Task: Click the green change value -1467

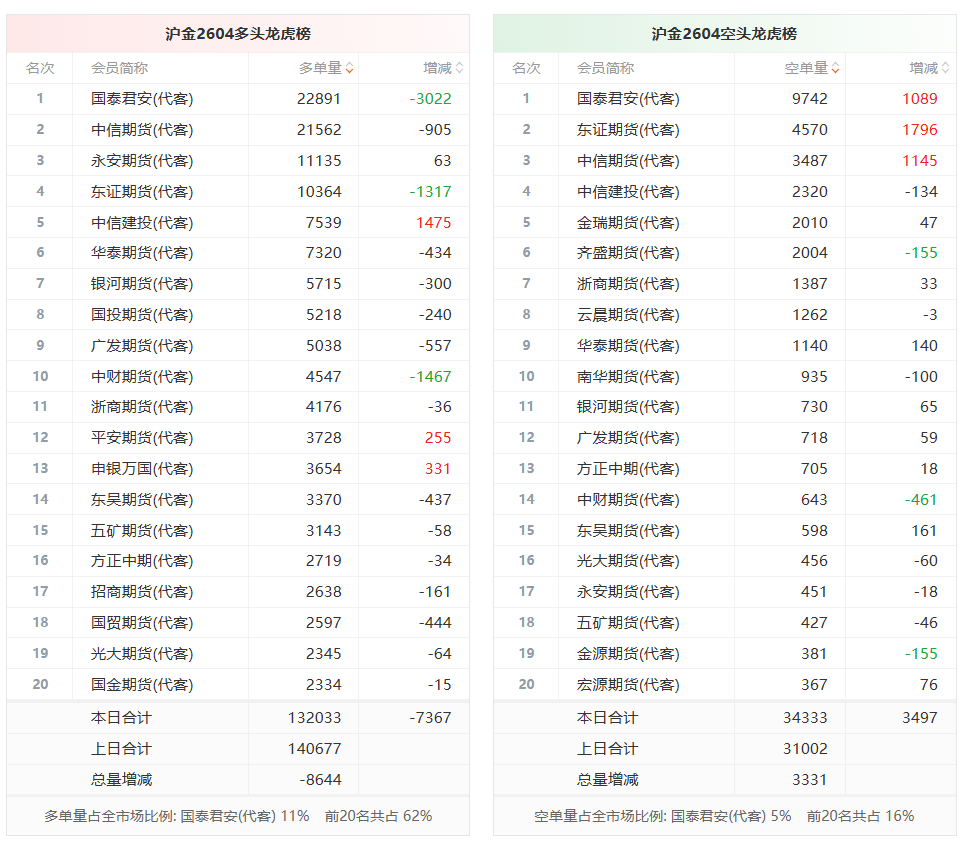Action: click(430, 376)
